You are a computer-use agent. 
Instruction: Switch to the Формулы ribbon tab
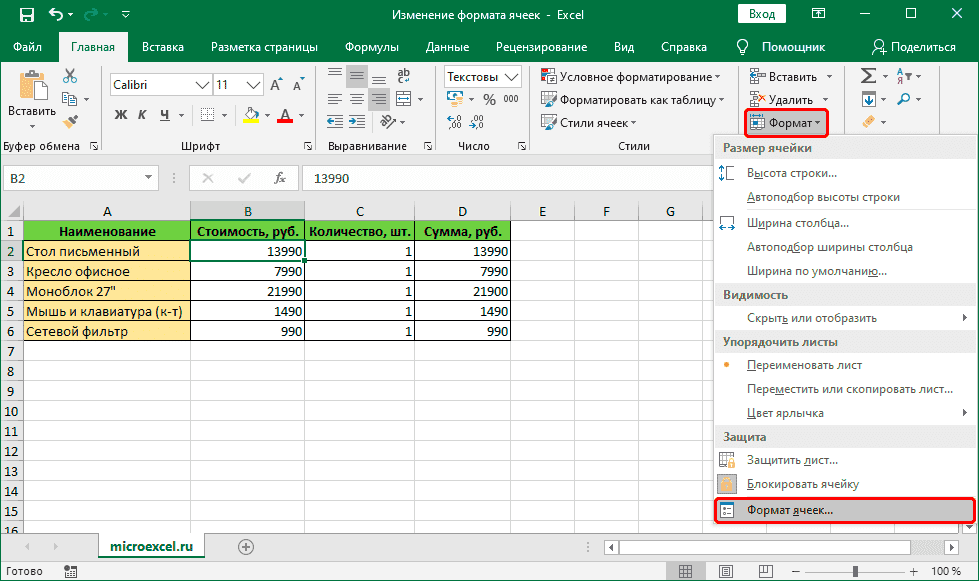(x=371, y=47)
